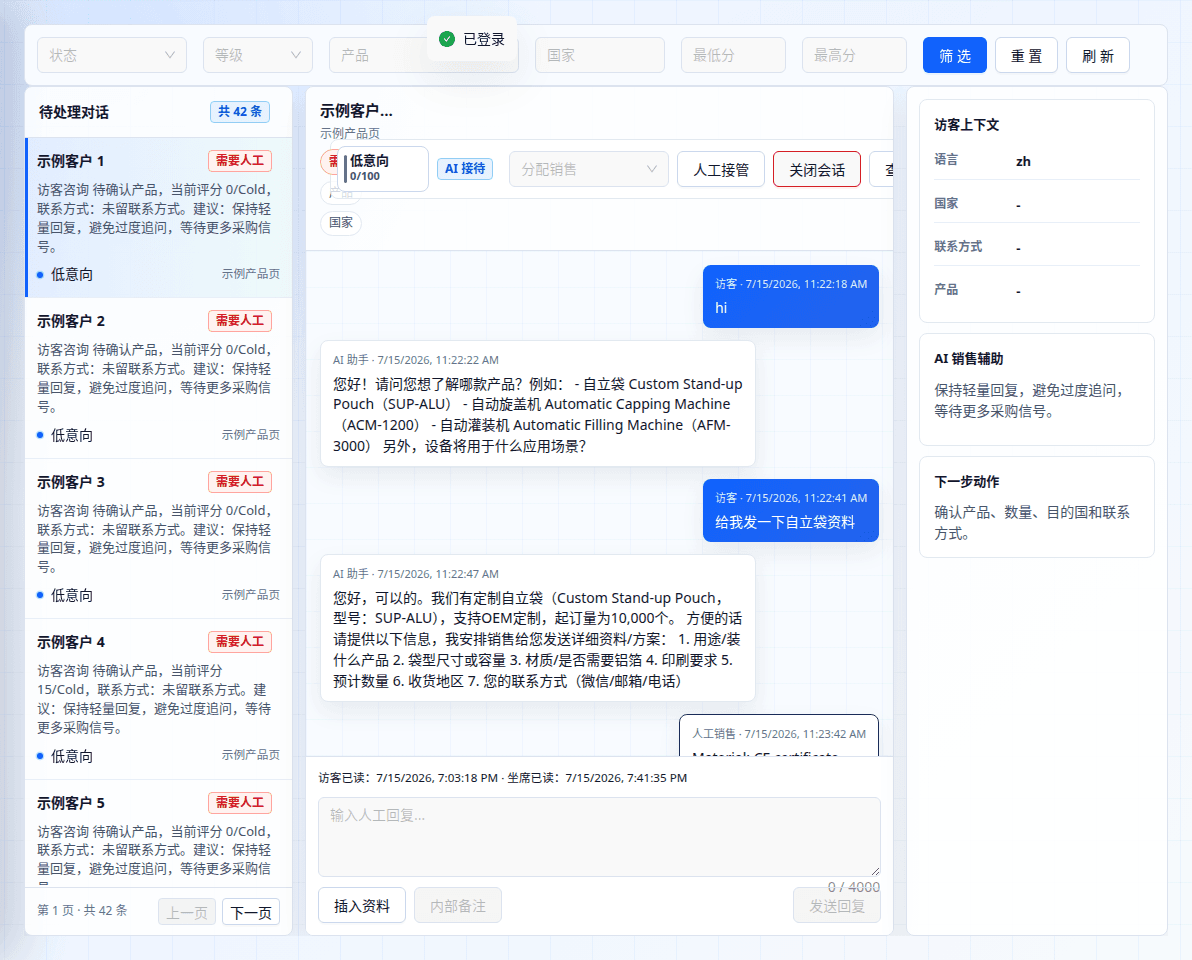Open conversation 示例客户 3
The width and height of the screenshot is (1192, 960).
pyautogui.click(x=159, y=538)
